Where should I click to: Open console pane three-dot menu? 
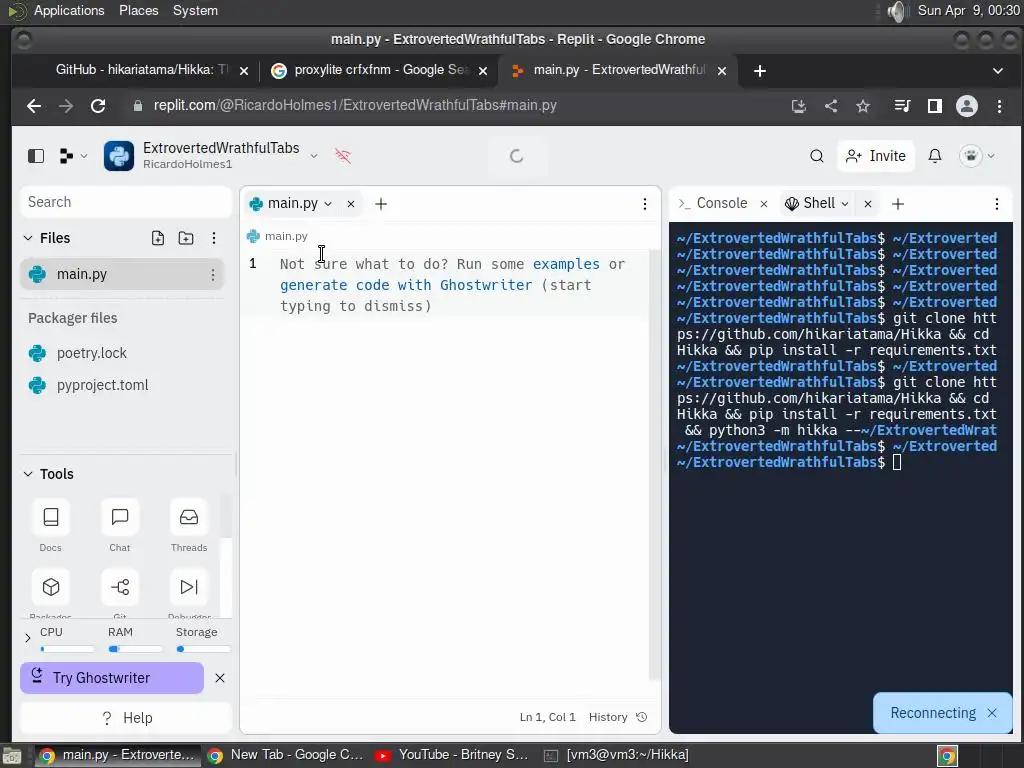click(x=997, y=204)
